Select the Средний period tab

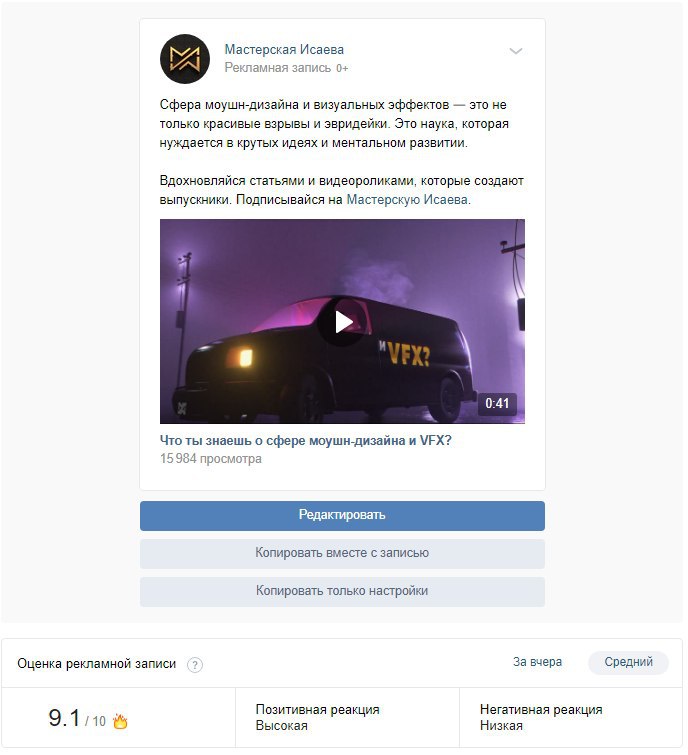[628, 662]
